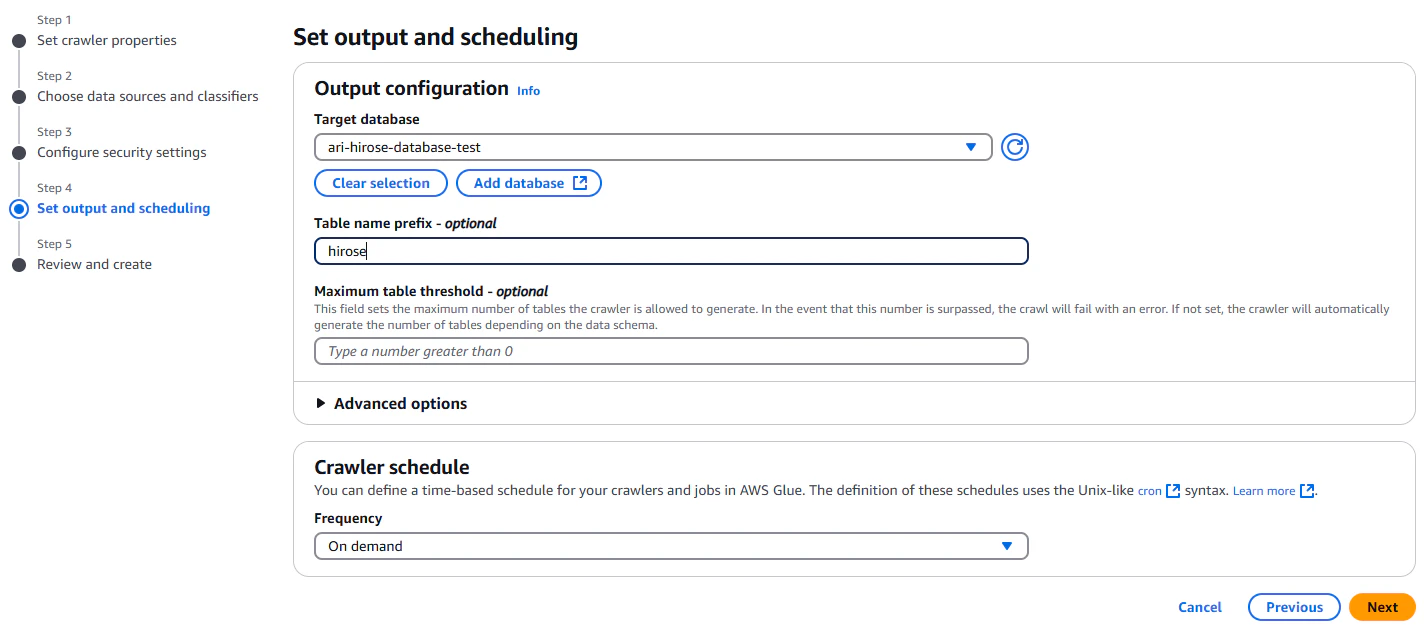Screen dimensions: 1424x630
Task: Click the Clear selection button
Action: (381, 183)
